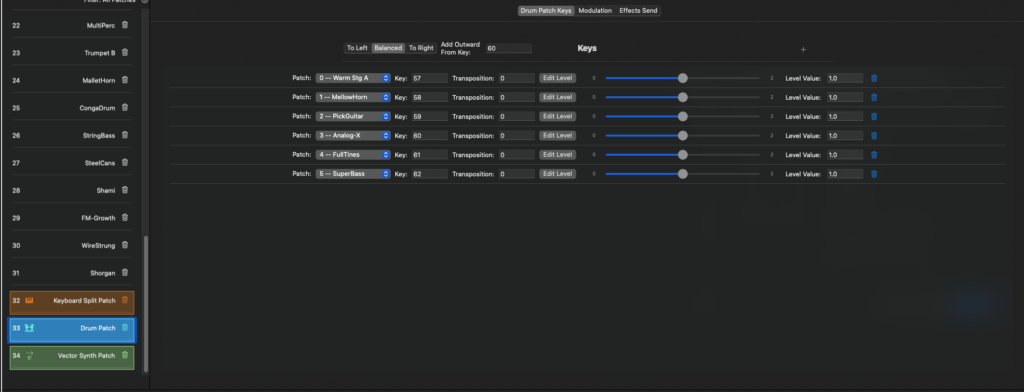Remove WireStrung using its trash icon
The height and width of the screenshot is (392, 1024).
coord(125,246)
